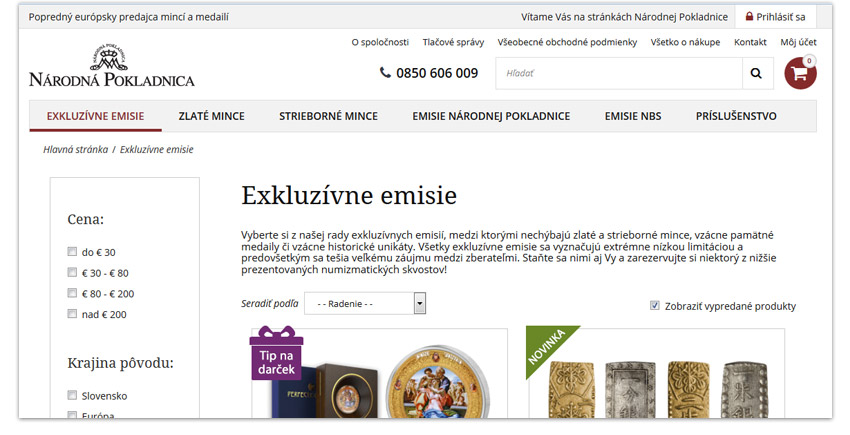Check the nad € 200 filter

[x=72, y=314]
